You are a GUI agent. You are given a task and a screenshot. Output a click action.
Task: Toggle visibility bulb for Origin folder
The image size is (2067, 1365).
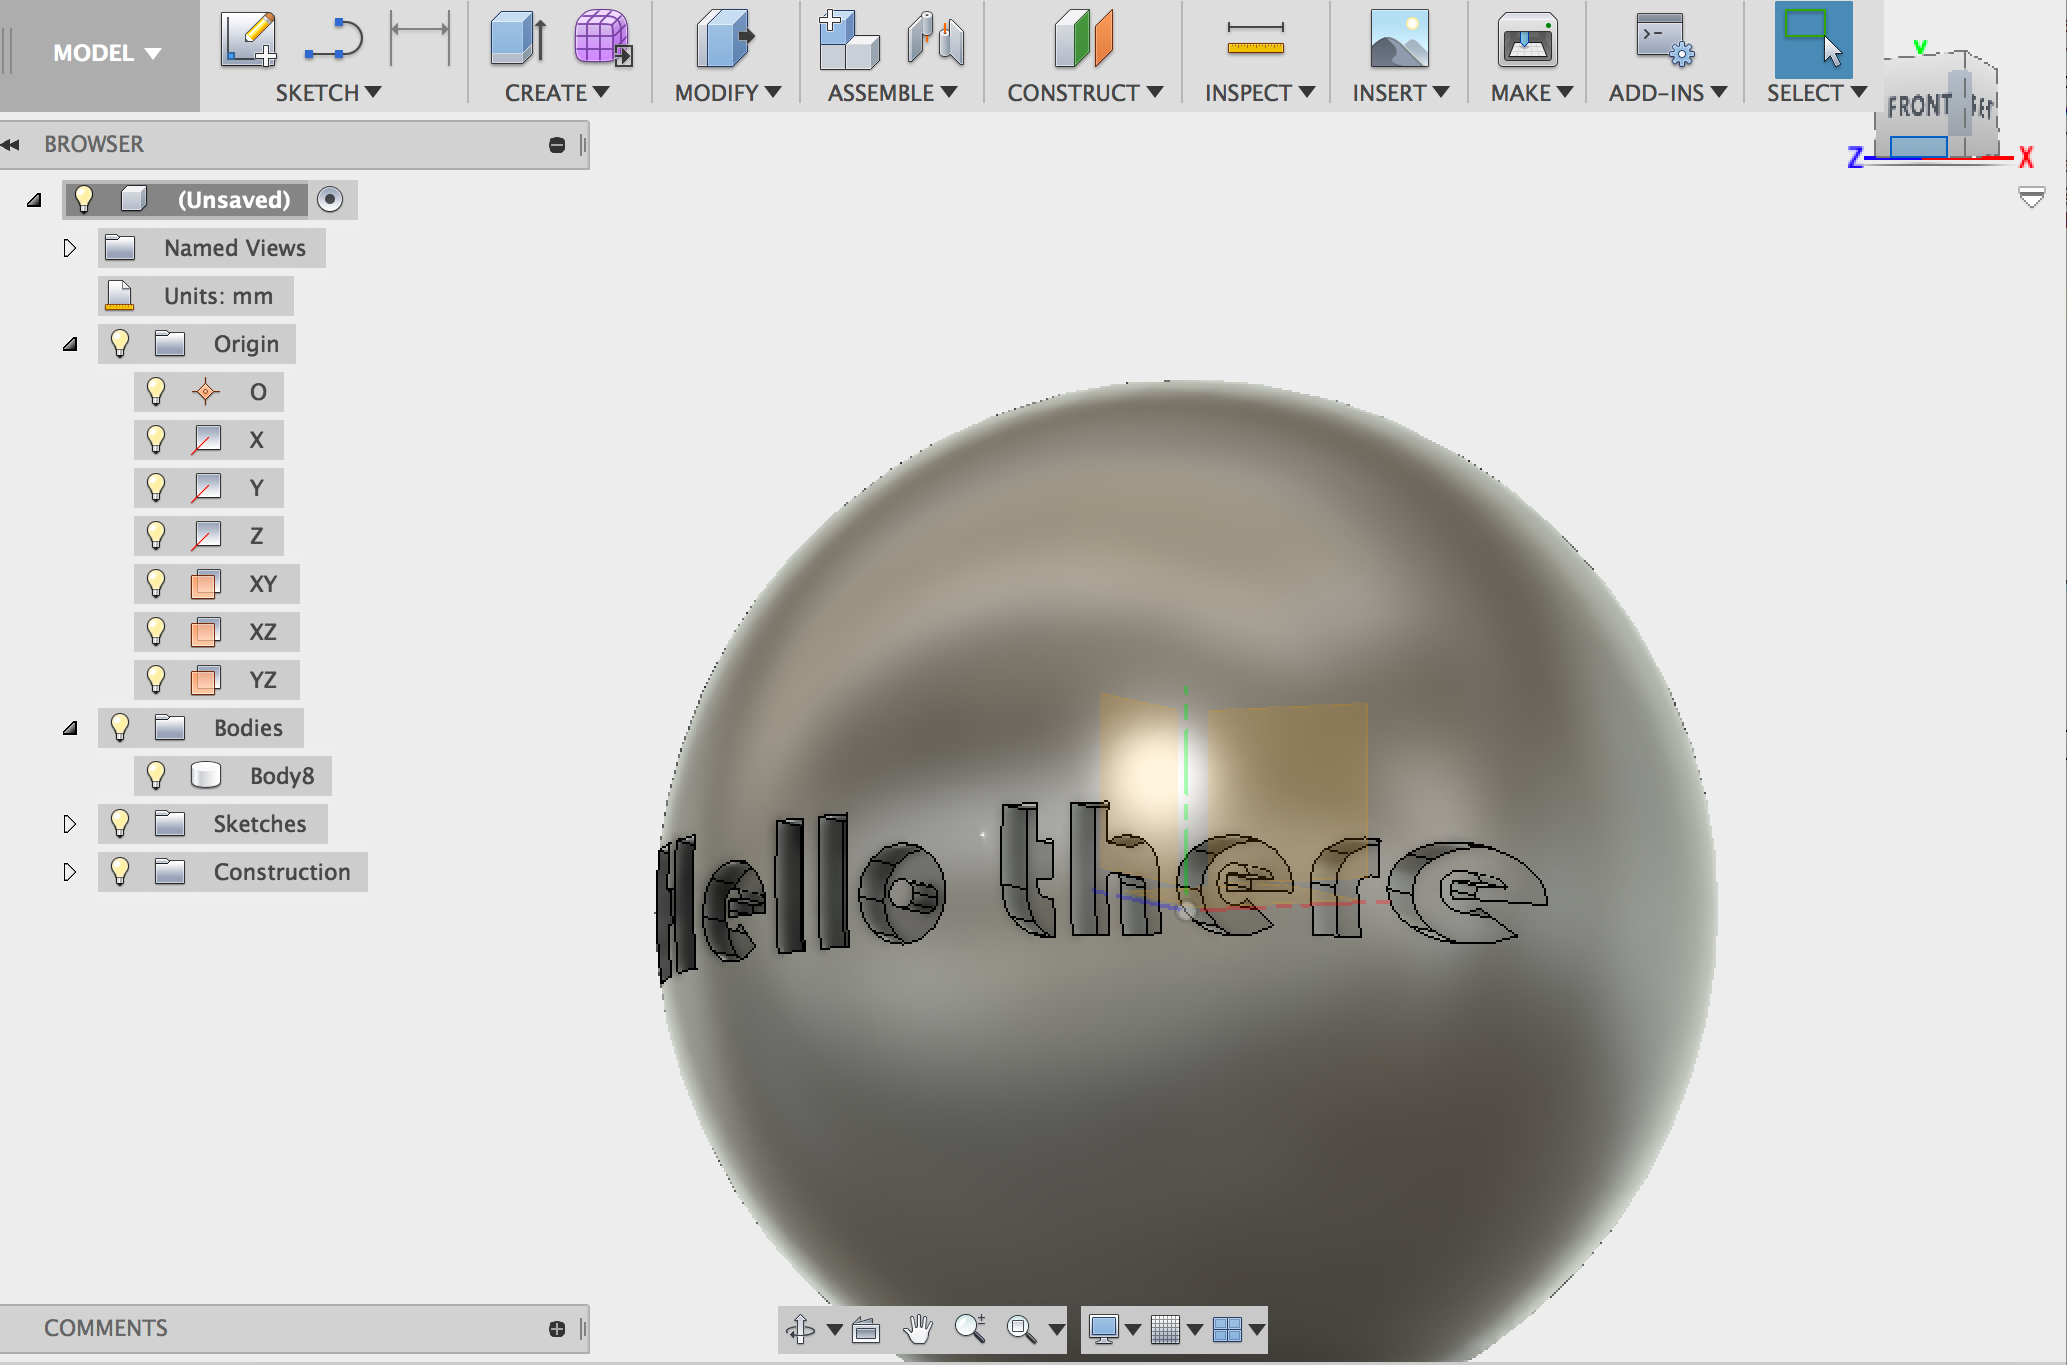pyautogui.click(x=120, y=343)
